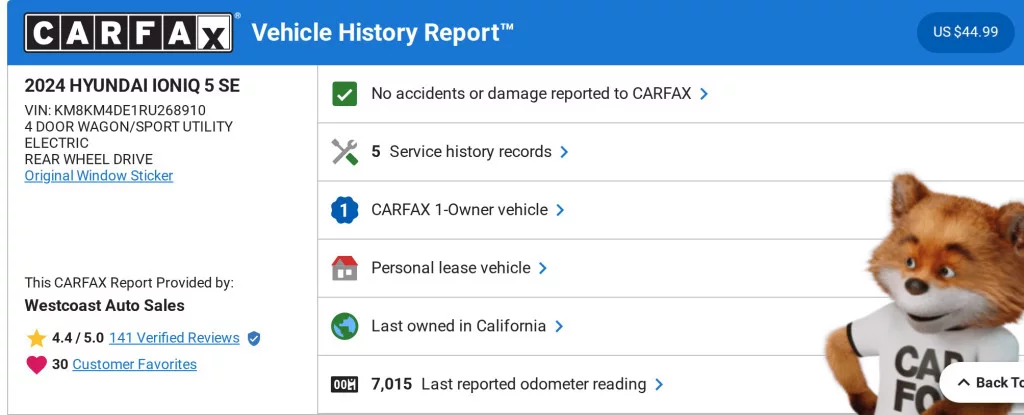Open the Original Window Sticker link

click(99, 176)
